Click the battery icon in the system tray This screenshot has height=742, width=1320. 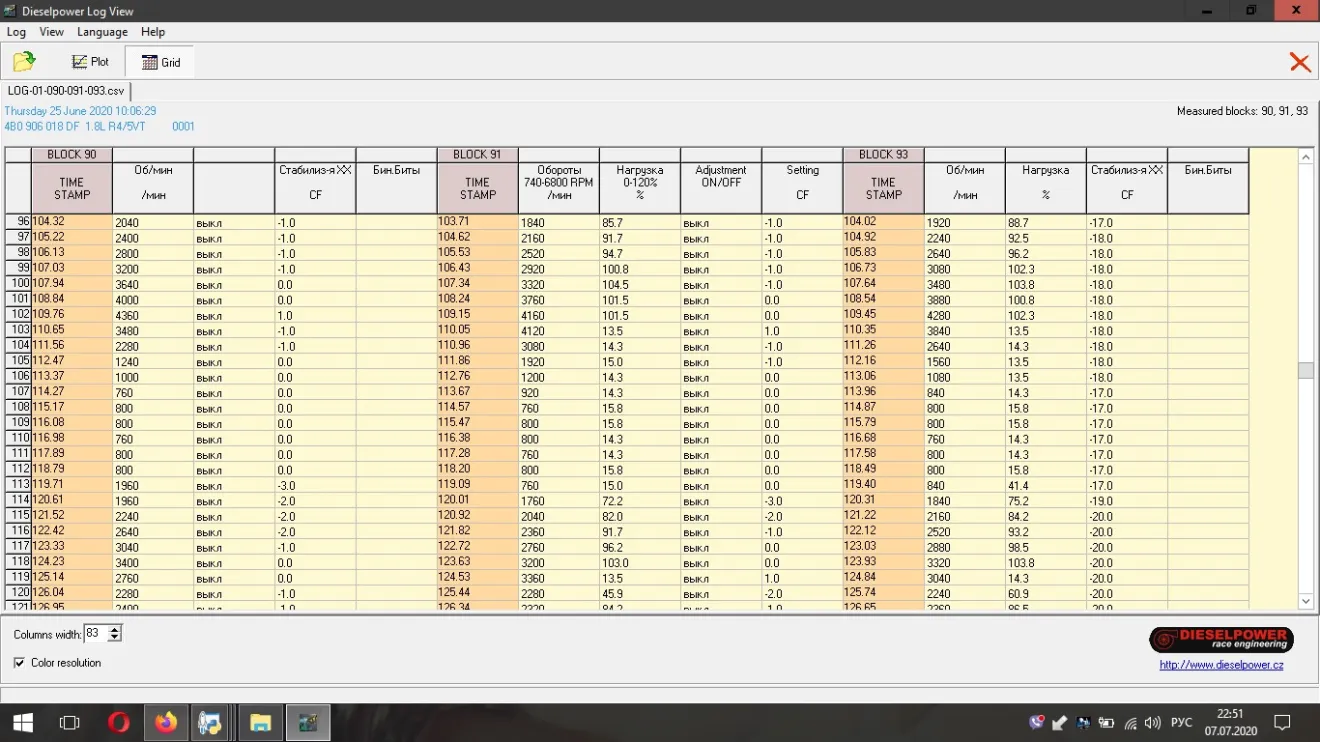pos(1107,722)
